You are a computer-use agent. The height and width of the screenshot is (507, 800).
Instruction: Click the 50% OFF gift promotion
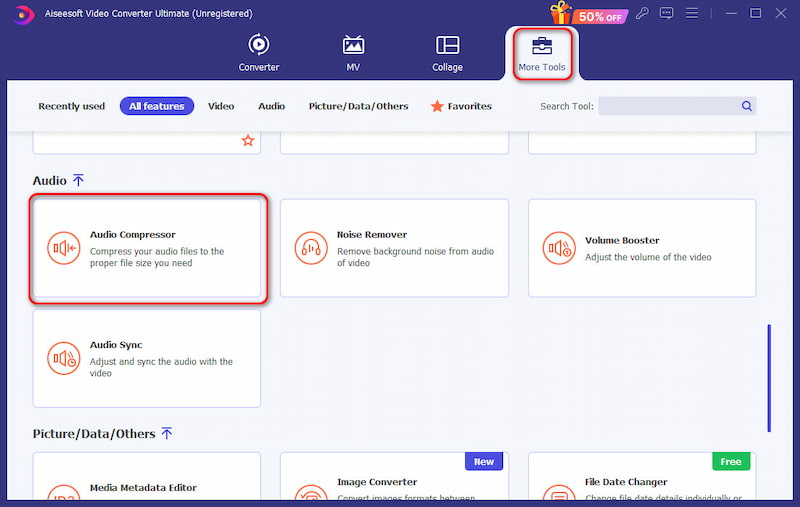point(589,14)
